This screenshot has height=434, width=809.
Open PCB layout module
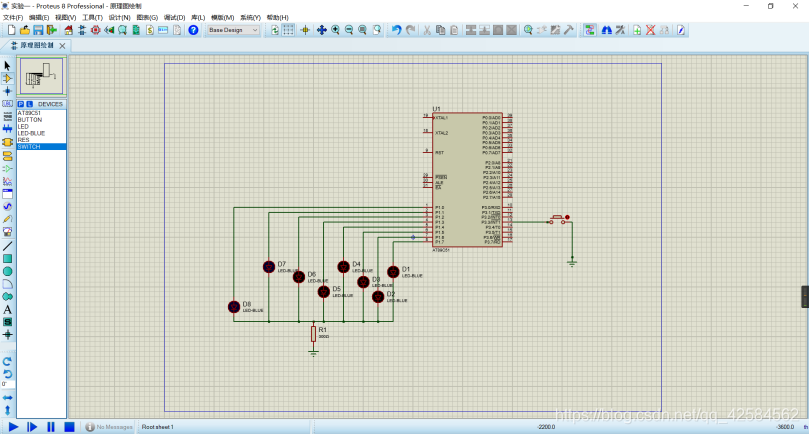click(95, 30)
